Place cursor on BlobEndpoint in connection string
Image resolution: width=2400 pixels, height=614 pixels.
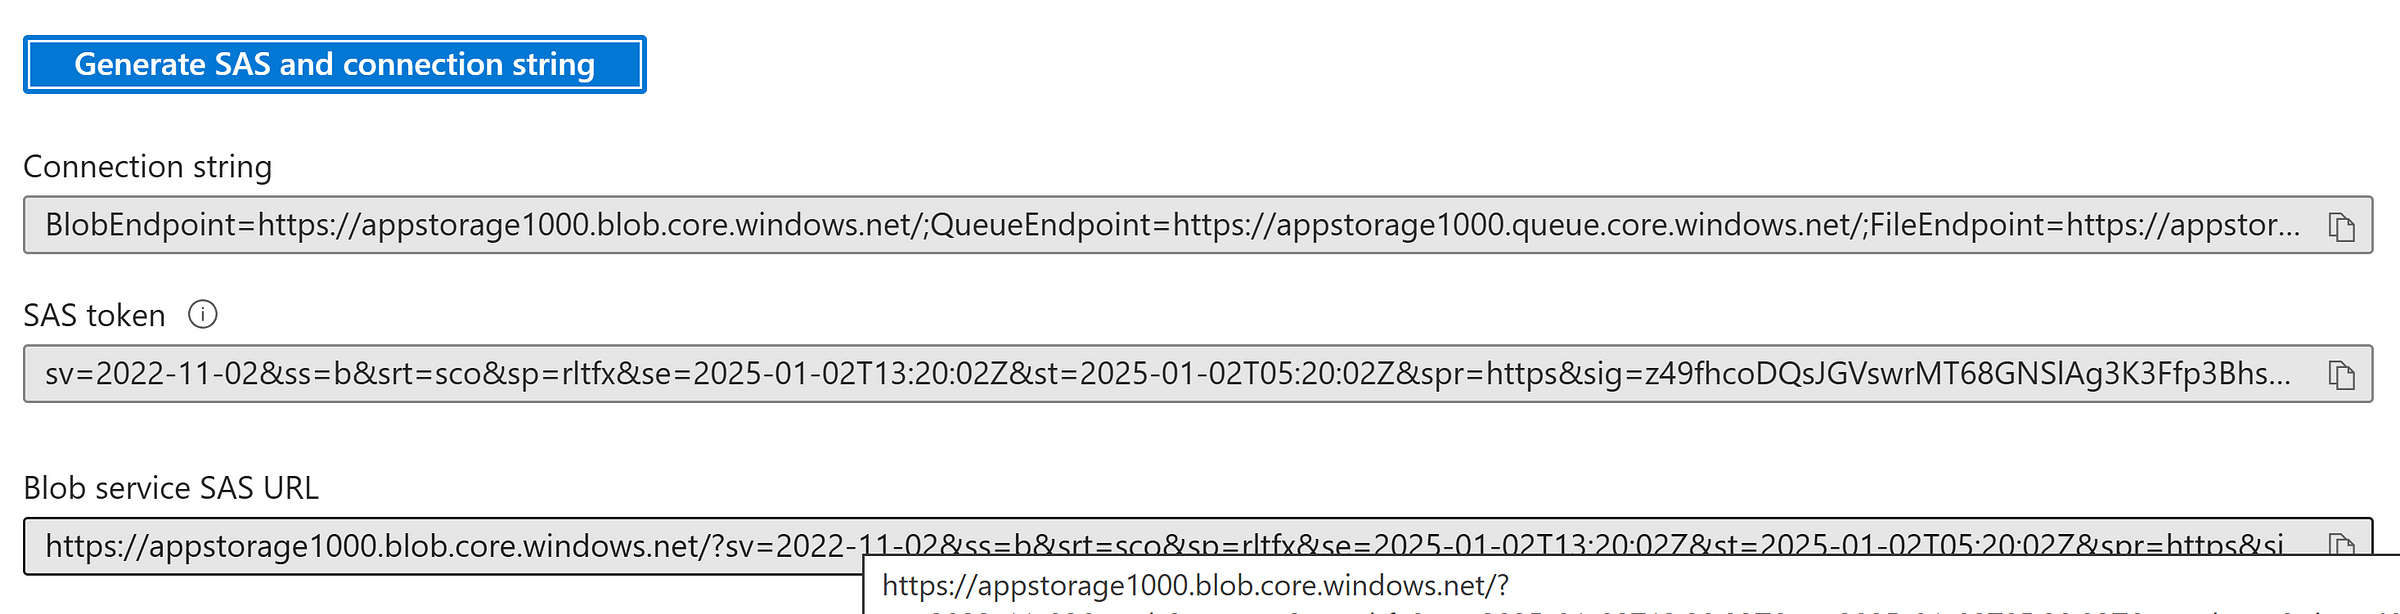point(141,225)
